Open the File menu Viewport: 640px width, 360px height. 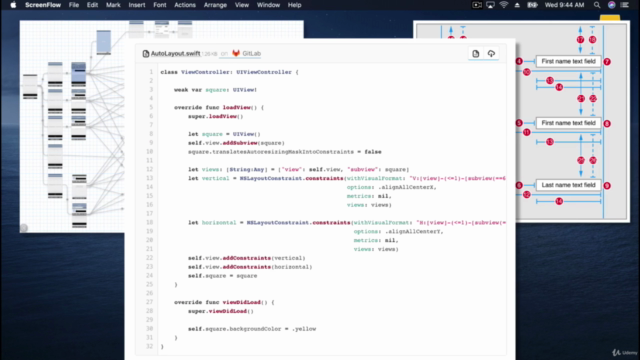point(74,5)
